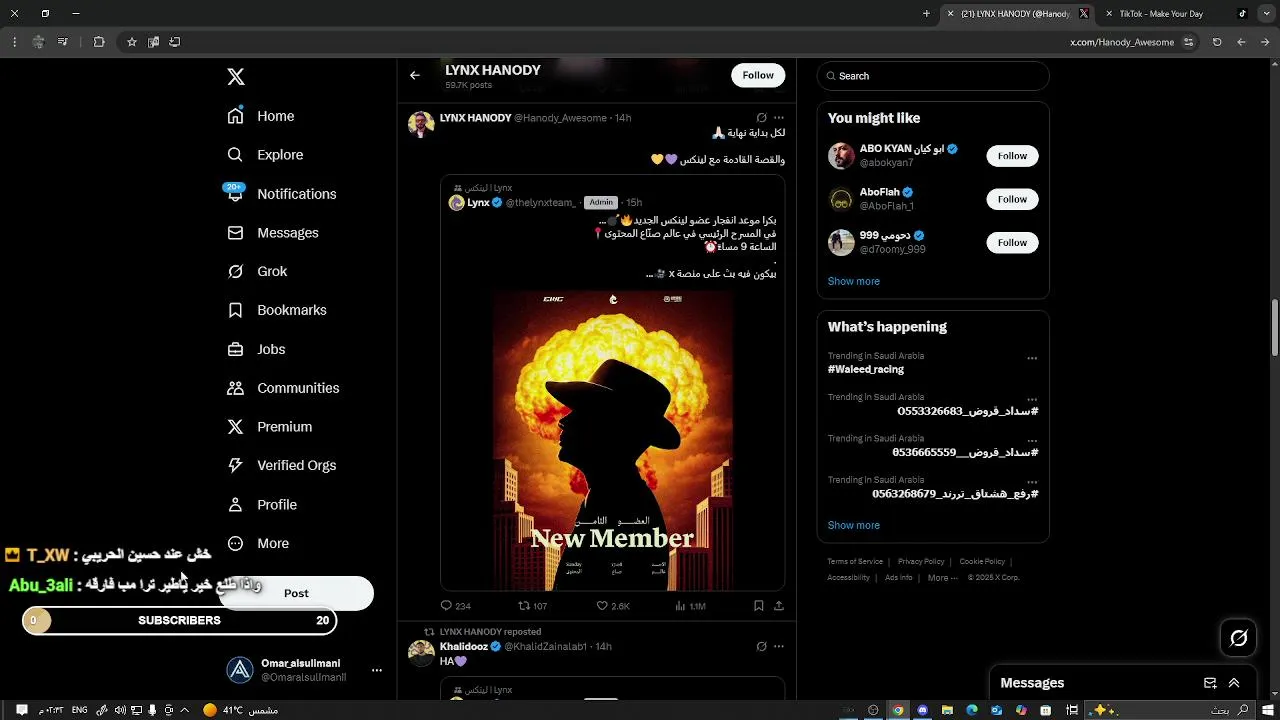Open Explore in the sidebar
1280x720 pixels.
265,155
